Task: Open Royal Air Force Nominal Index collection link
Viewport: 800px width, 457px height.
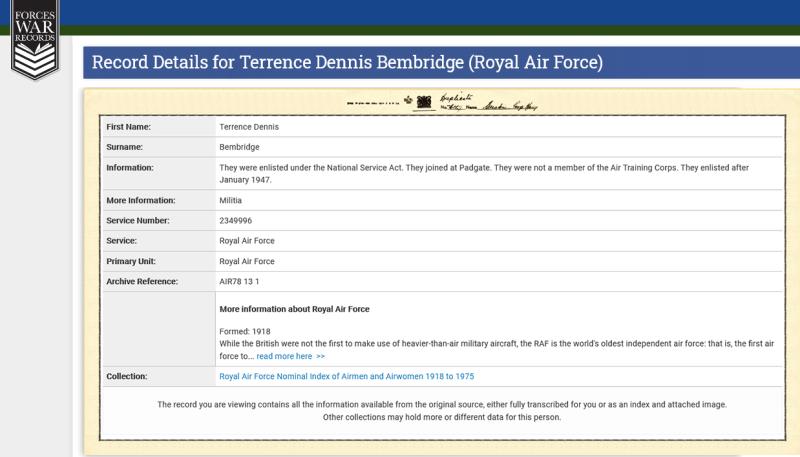Action: pyautogui.click(x=346, y=377)
